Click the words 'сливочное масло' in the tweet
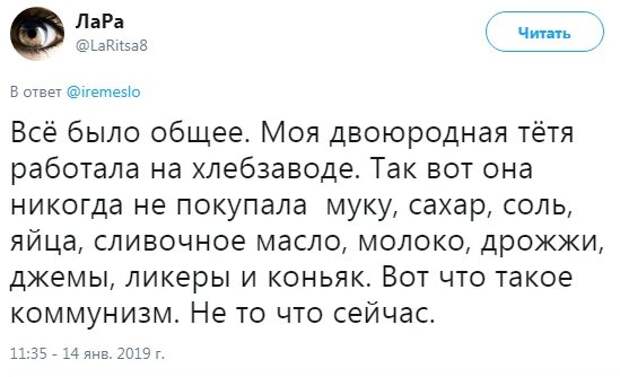The width and height of the screenshot is (620, 377). click(217, 242)
